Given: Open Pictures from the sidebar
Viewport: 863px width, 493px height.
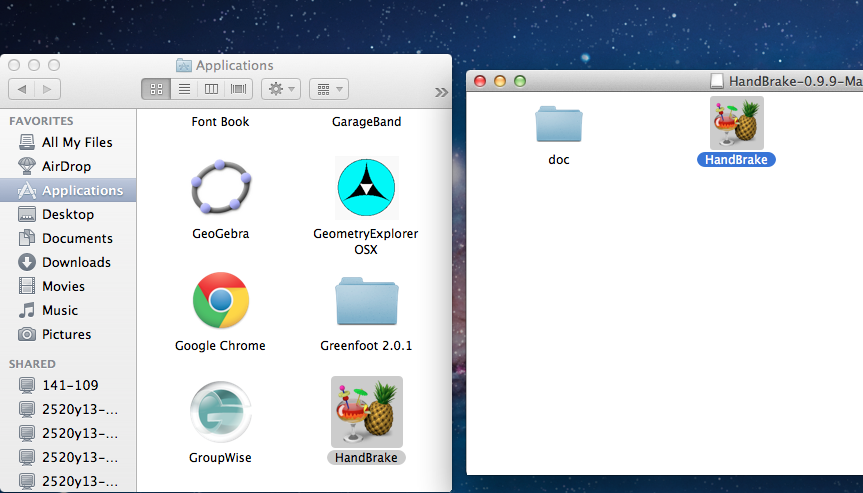Looking at the screenshot, I should (68, 335).
